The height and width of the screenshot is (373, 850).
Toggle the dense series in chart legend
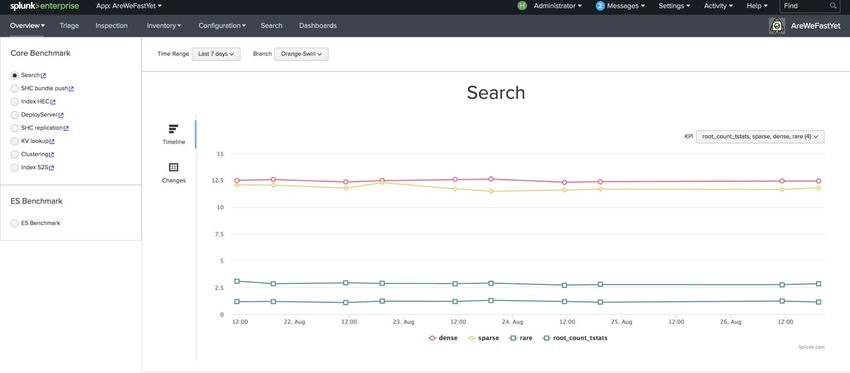(443, 338)
